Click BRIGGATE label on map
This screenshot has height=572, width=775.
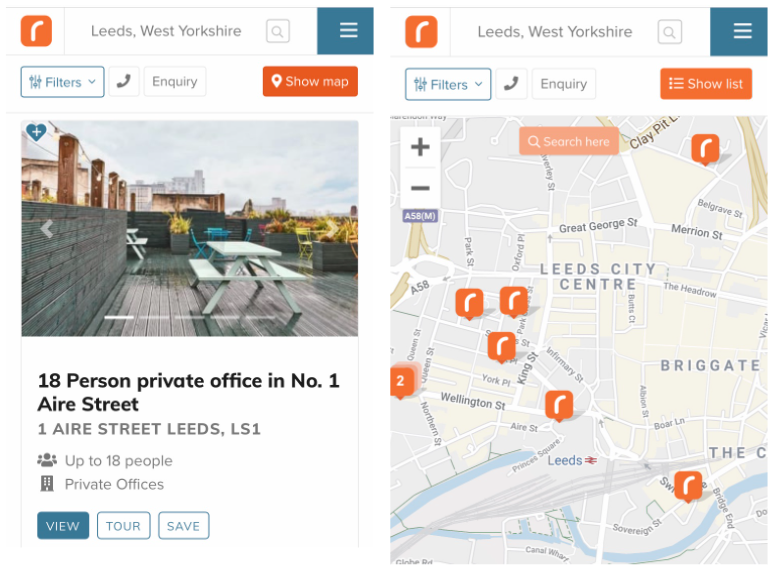pos(710,365)
